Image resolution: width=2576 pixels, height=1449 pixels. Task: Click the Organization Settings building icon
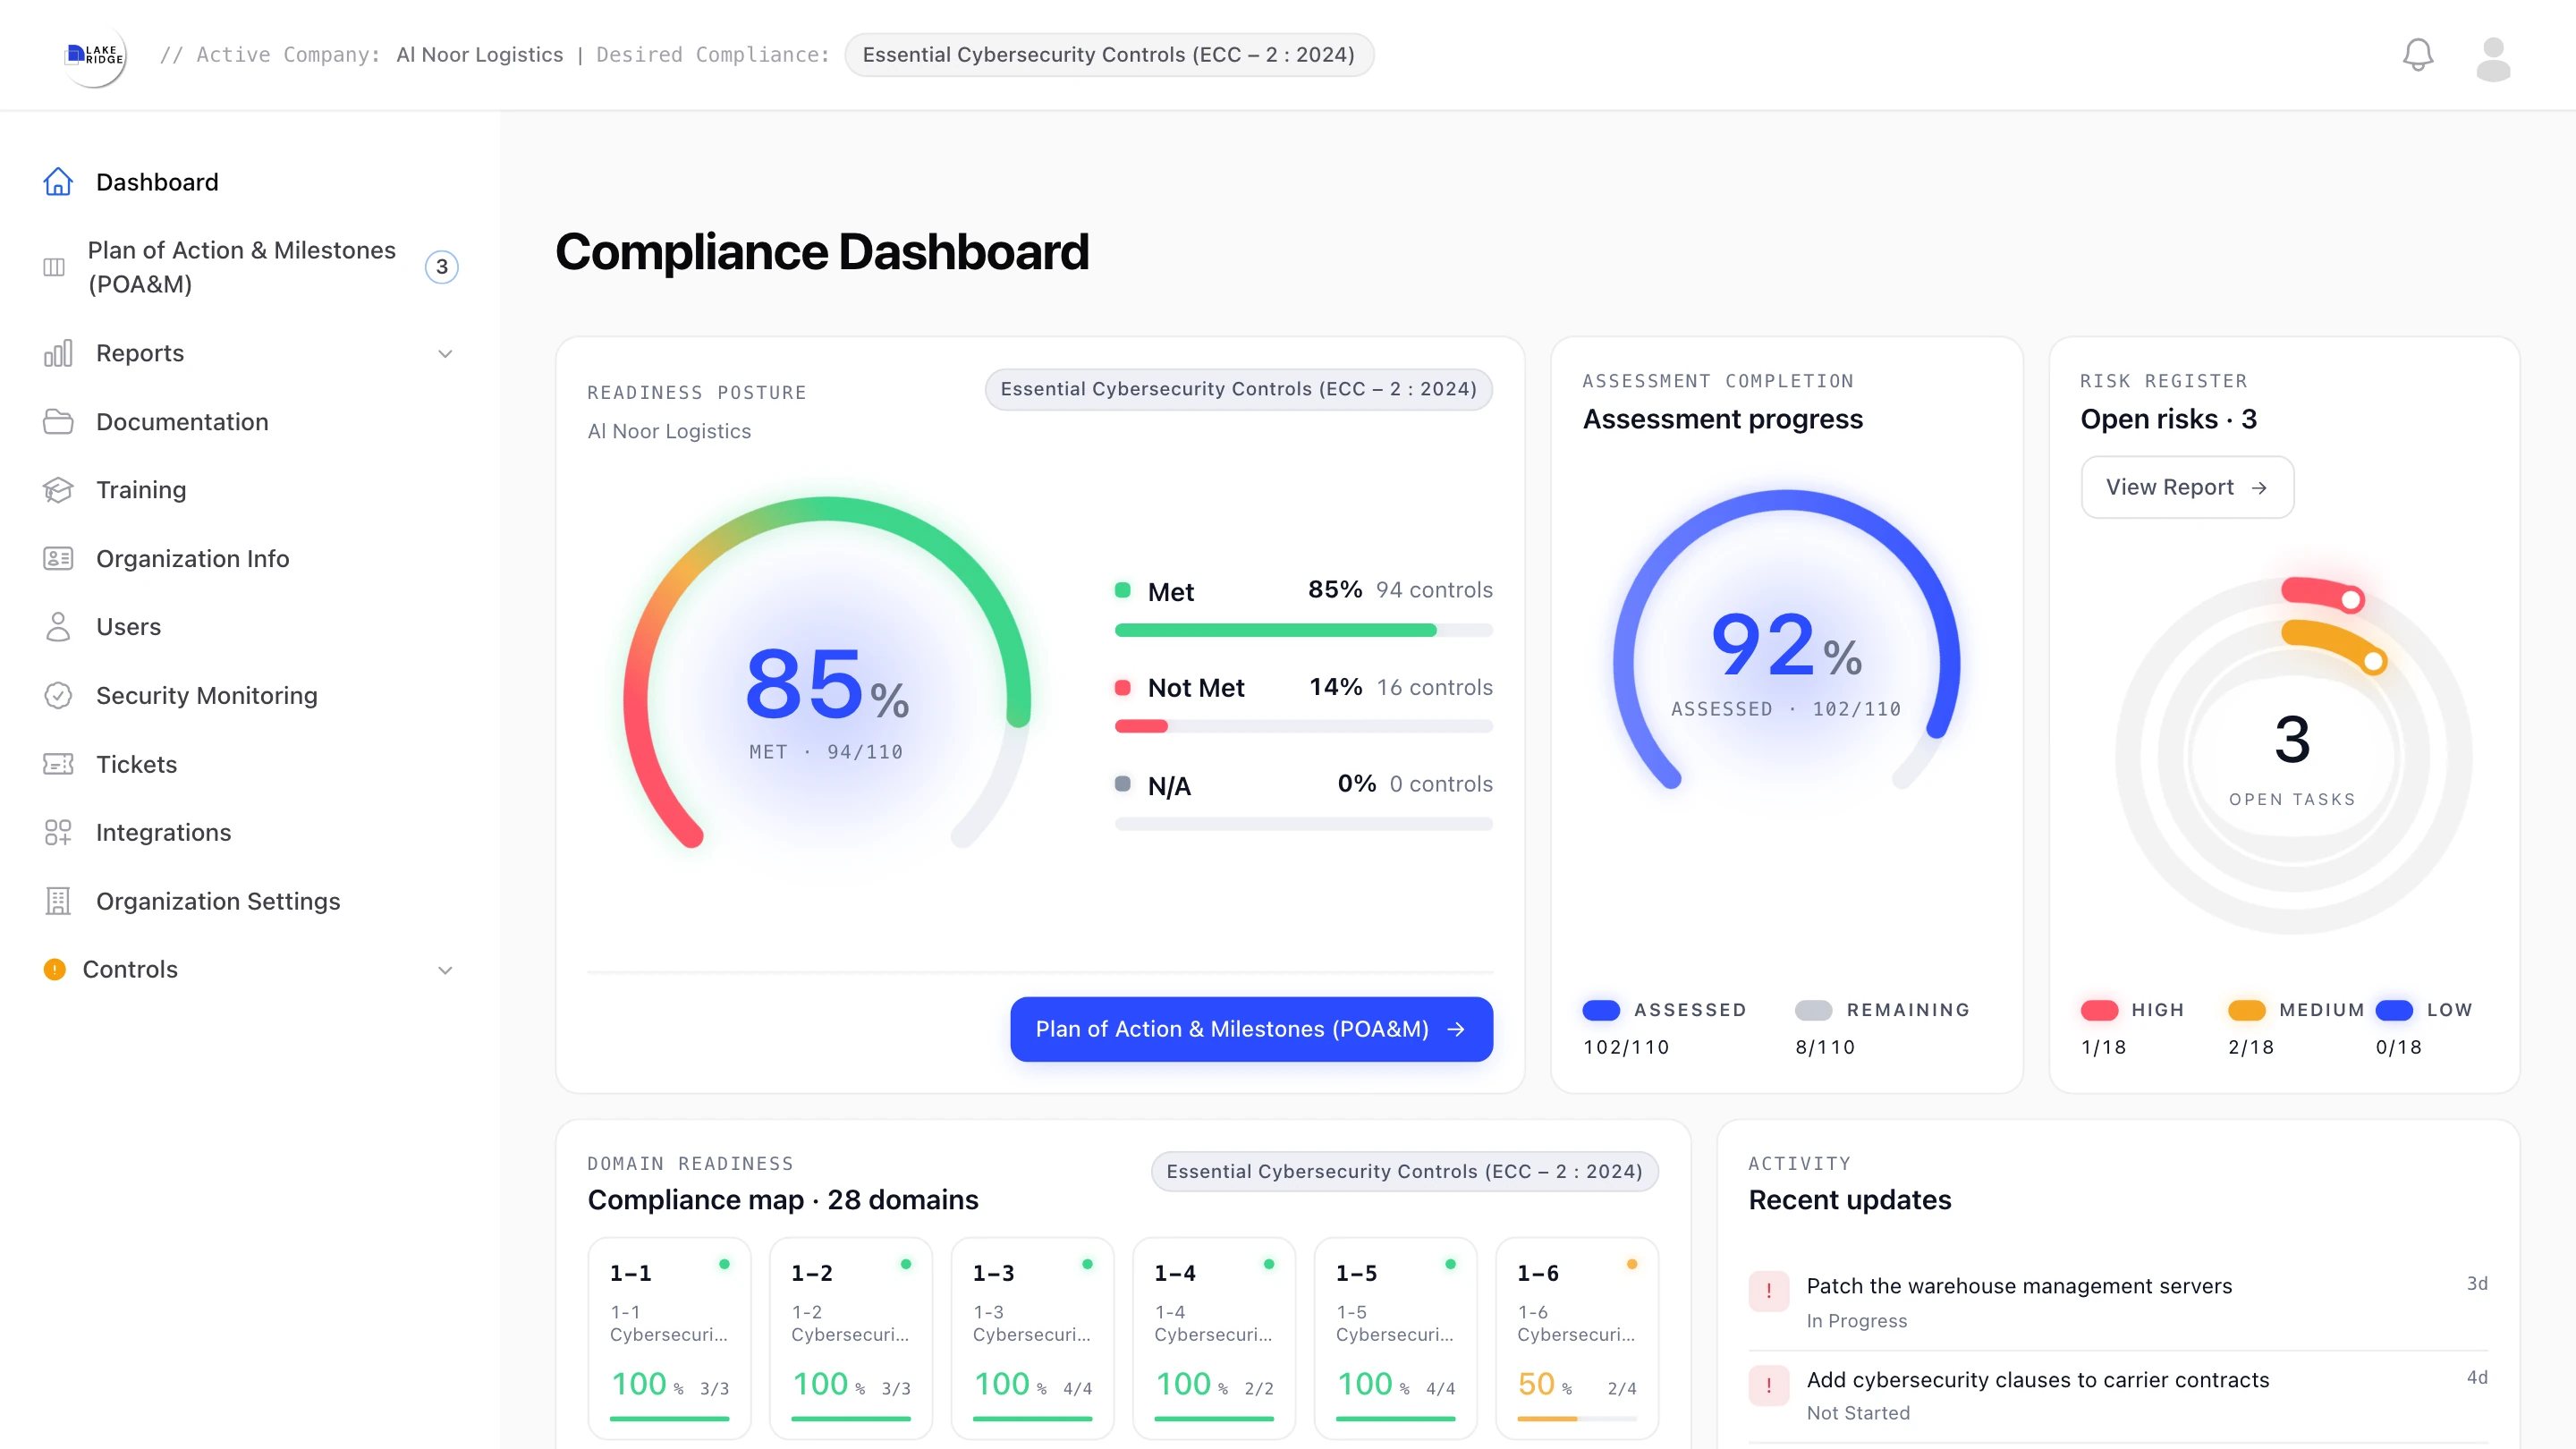click(x=58, y=901)
